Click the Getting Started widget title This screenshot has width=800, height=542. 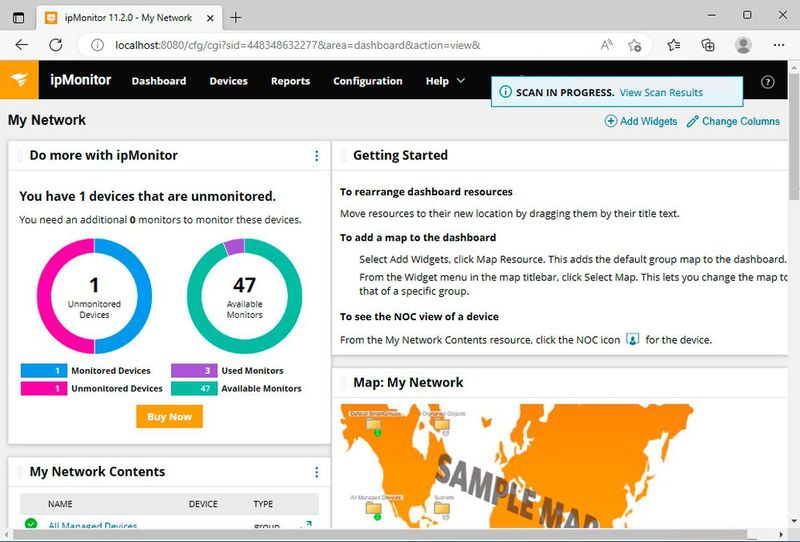(401, 155)
